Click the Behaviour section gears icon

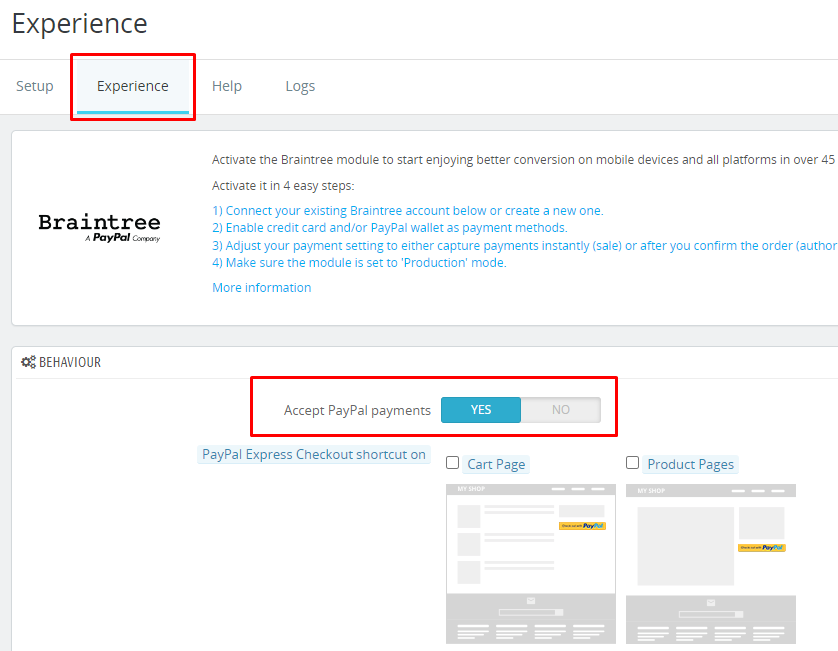(28, 363)
